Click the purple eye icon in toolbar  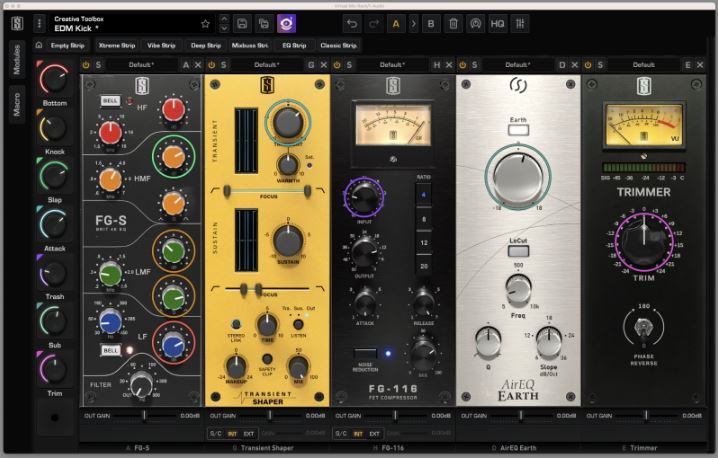287,23
